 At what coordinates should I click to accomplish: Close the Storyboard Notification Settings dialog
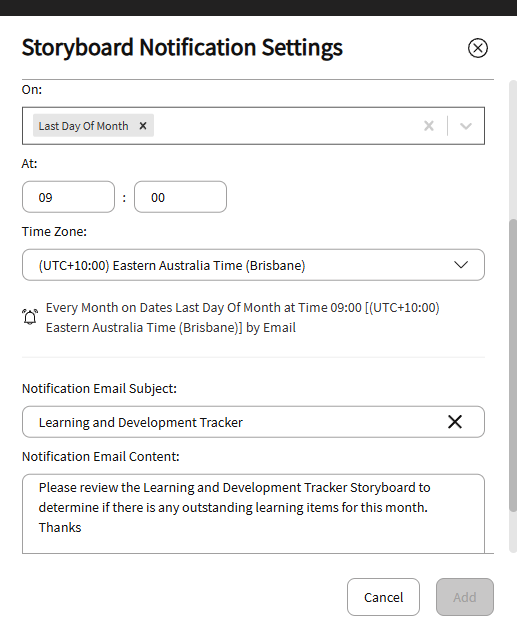tap(477, 48)
